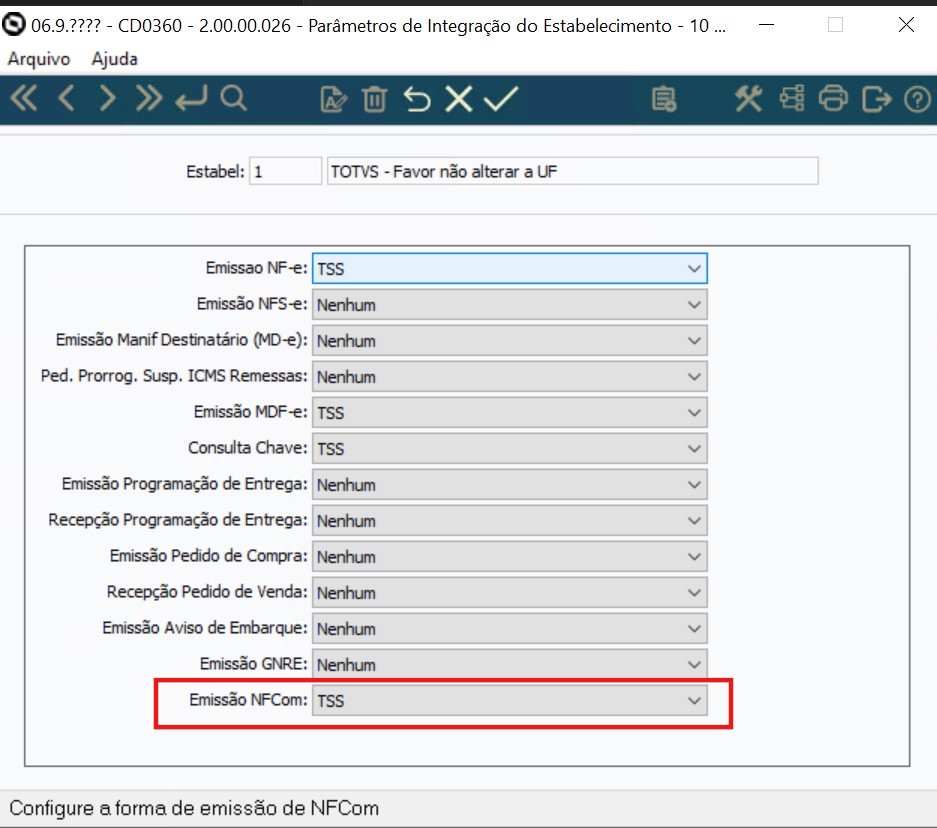The image size is (937, 828).
Task: Click the go-to record arrow icon
Action: coord(191,99)
